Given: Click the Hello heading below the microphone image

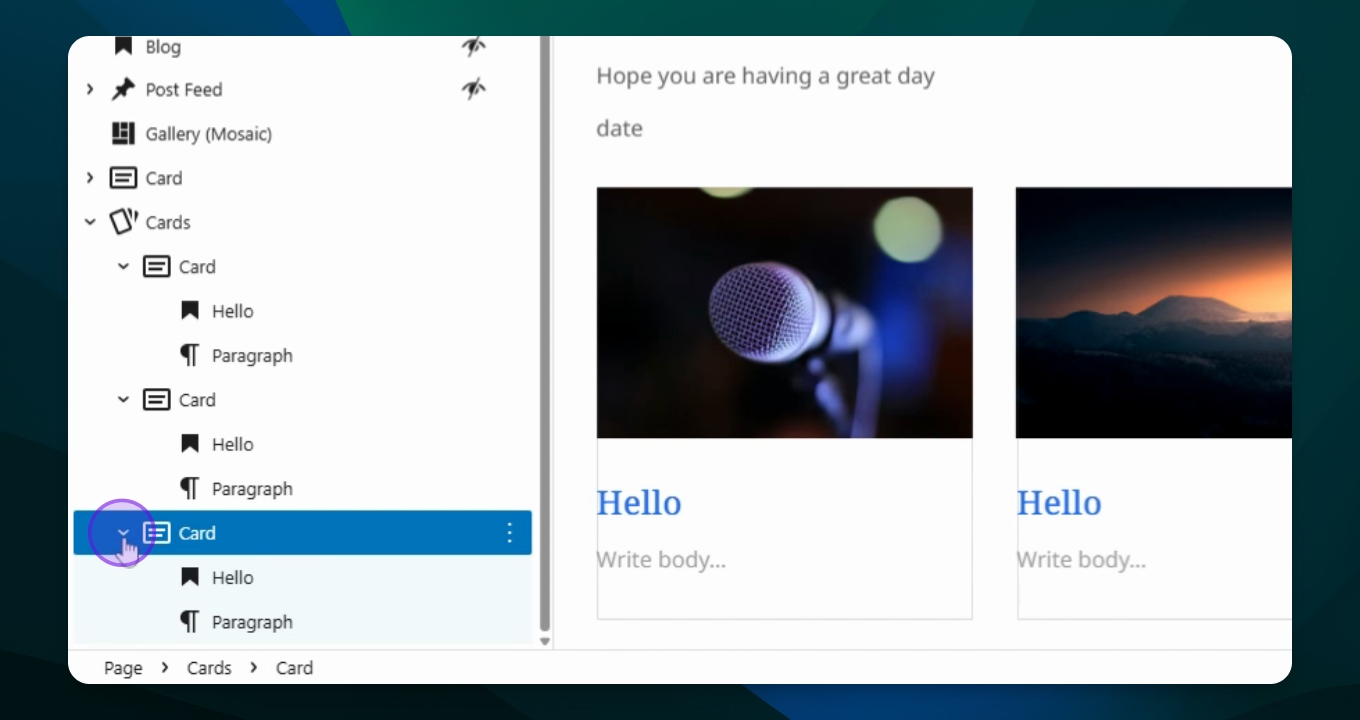Looking at the screenshot, I should click(x=639, y=502).
